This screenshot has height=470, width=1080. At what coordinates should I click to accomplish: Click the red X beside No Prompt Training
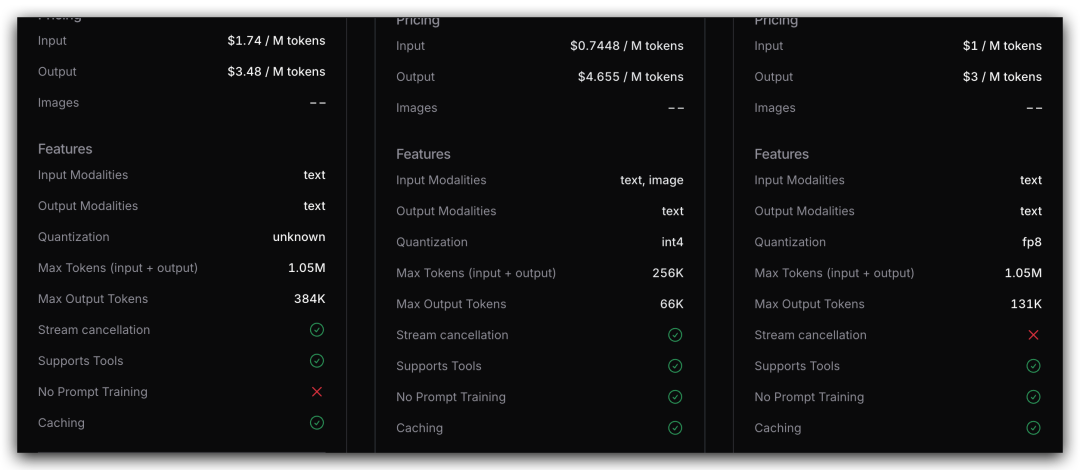coord(317,392)
